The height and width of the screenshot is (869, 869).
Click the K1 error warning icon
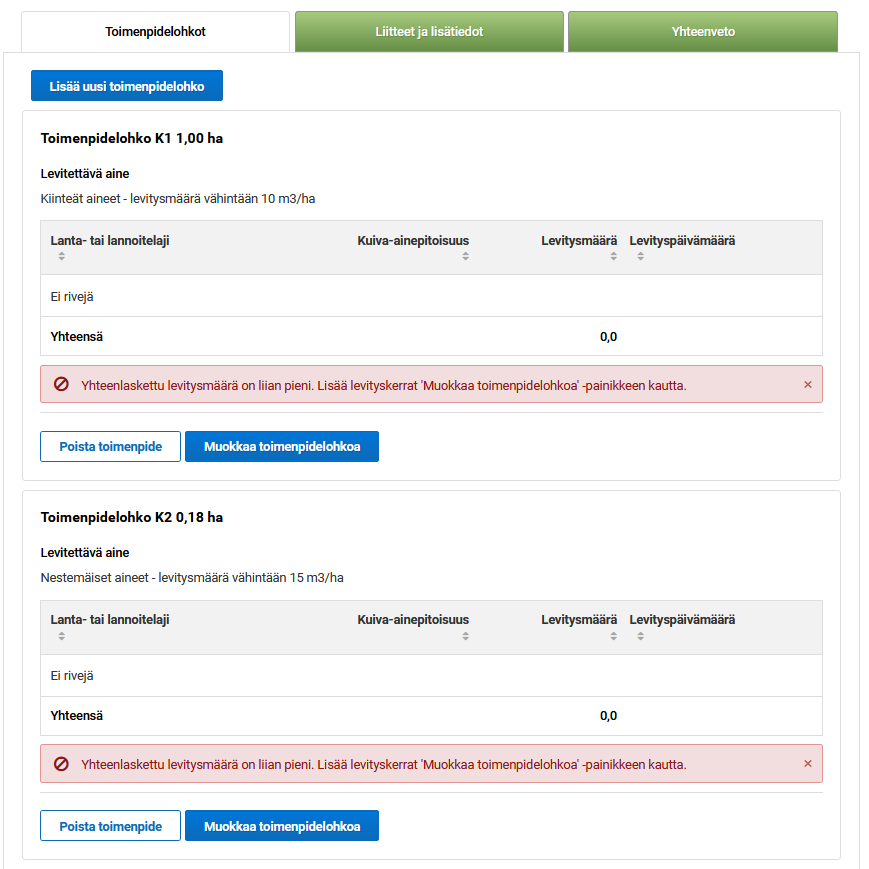coord(61,385)
